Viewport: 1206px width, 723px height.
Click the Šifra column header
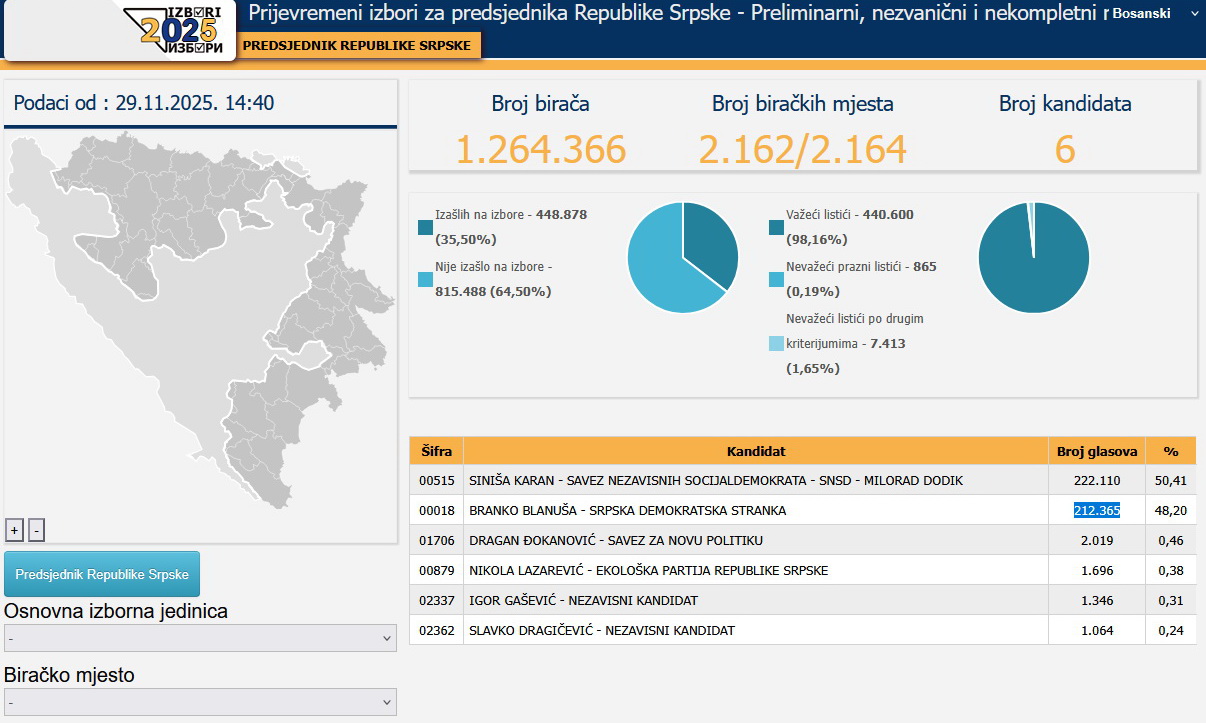(436, 451)
